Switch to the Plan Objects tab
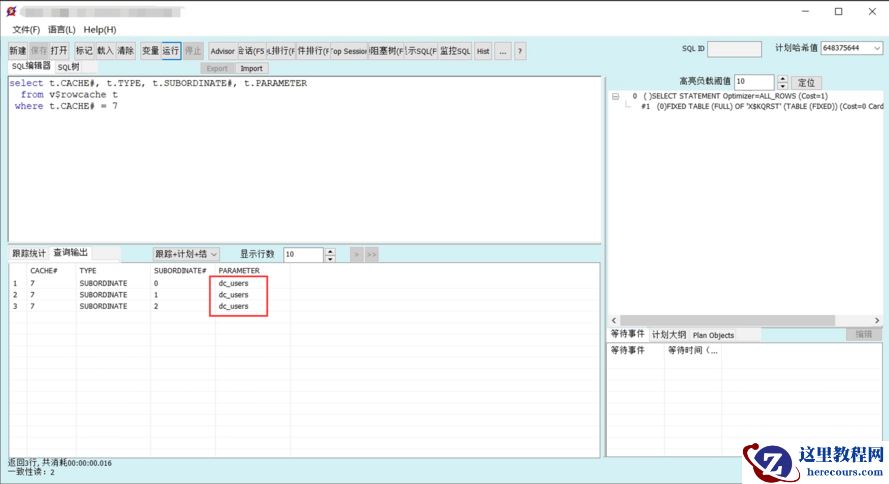The image size is (889, 484). pos(713,335)
